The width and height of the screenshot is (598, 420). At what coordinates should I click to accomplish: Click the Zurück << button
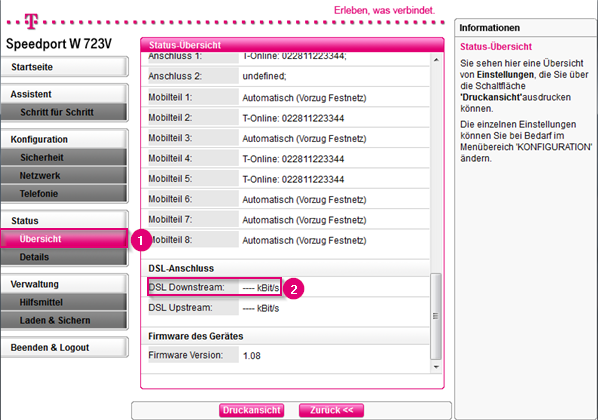[x=331, y=410]
